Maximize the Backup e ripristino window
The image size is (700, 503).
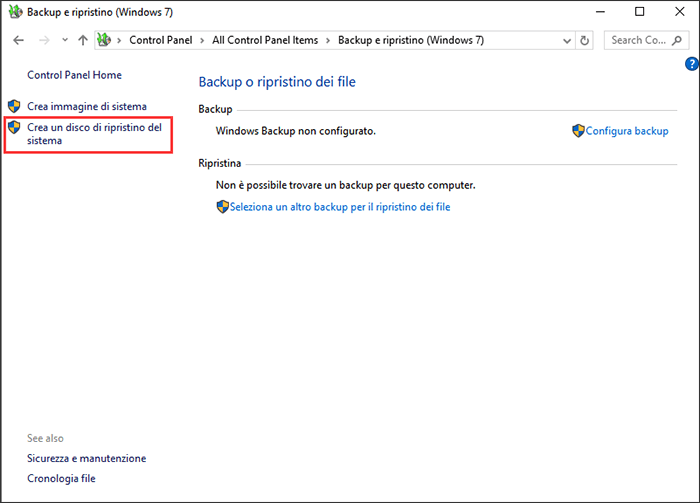click(640, 12)
